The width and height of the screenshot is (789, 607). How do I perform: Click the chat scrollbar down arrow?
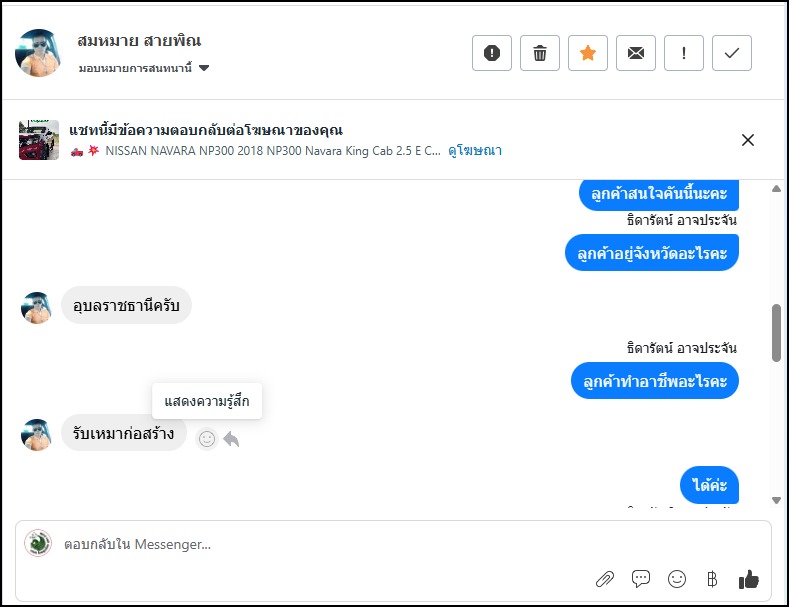(777, 500)
